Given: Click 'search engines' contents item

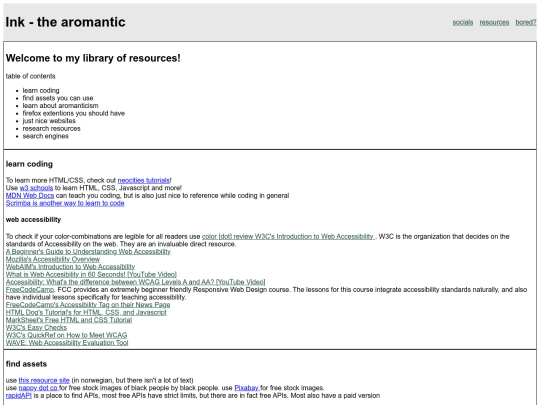Looking at the screenshot, I should coord(45,136).
